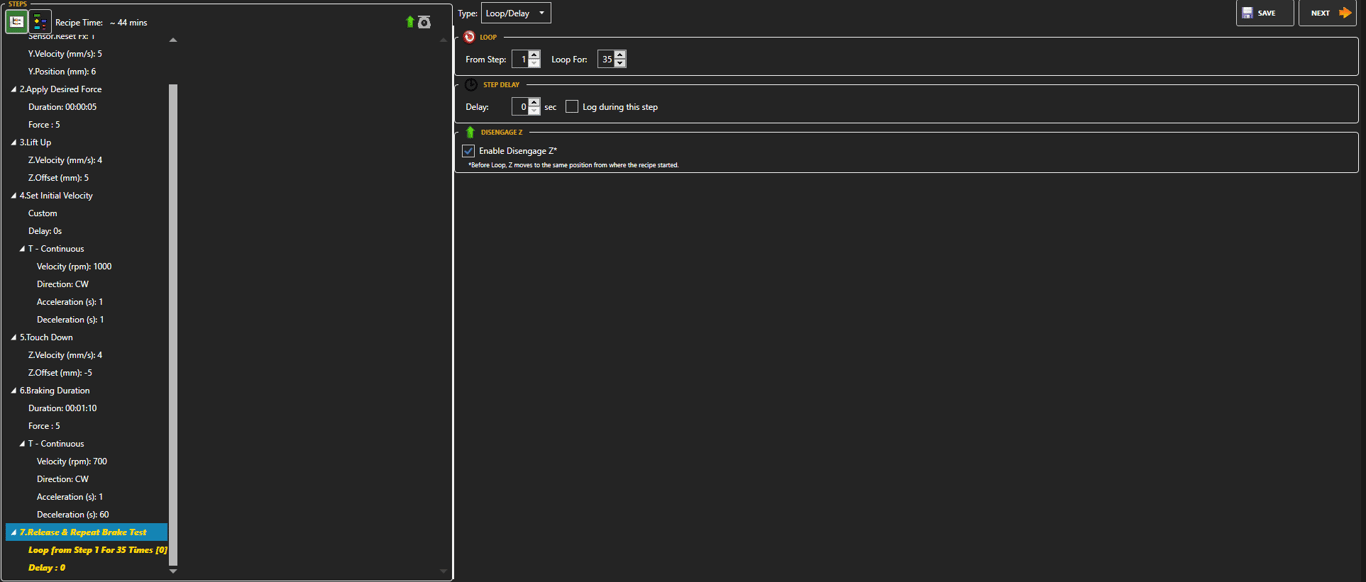Select the 3.Lift Up step

pyautogui.click(x=35, y=143)
